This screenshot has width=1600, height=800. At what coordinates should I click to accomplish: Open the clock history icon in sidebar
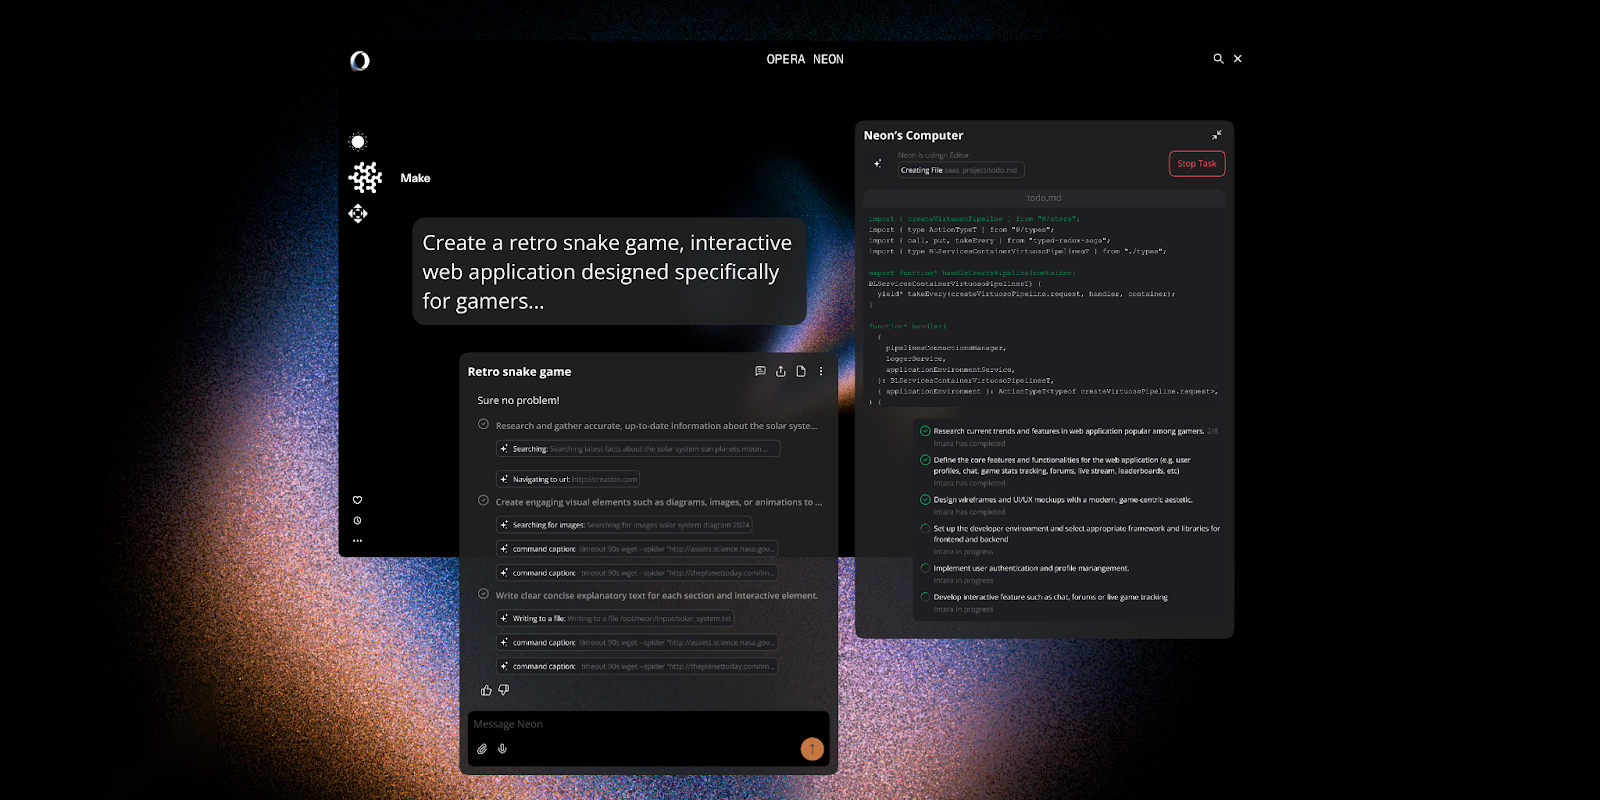coord(357,521)
